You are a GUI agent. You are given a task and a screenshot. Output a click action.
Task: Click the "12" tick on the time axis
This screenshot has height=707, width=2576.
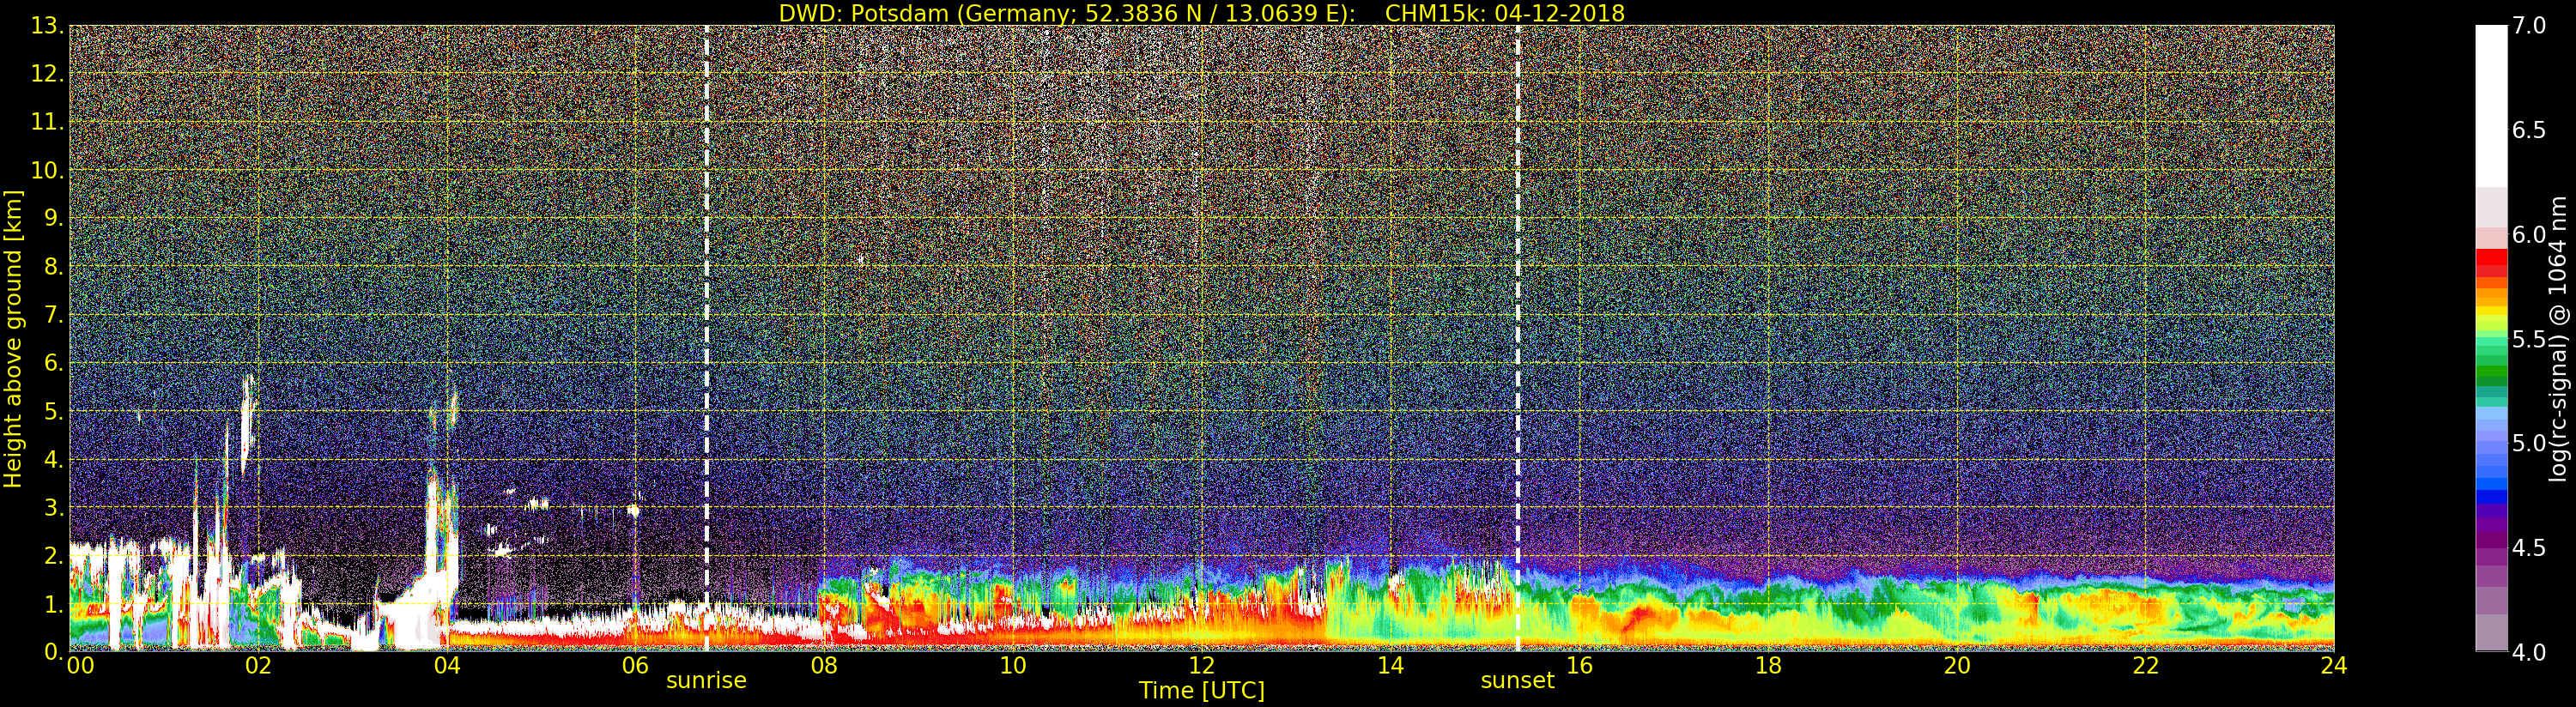[1202, 666]
